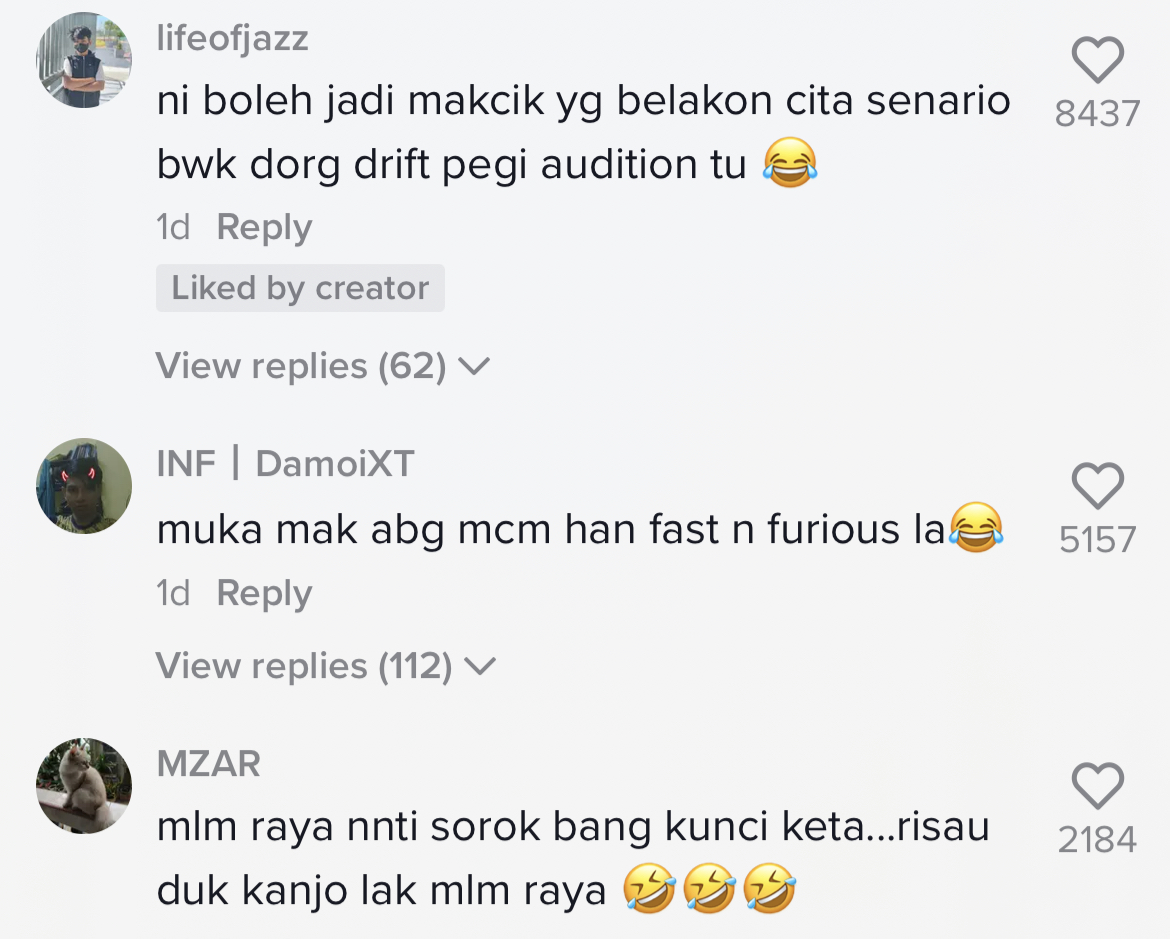1170x939 pixels.
Task: Click the 2184 like count
Action: [x=1097, y=840]
